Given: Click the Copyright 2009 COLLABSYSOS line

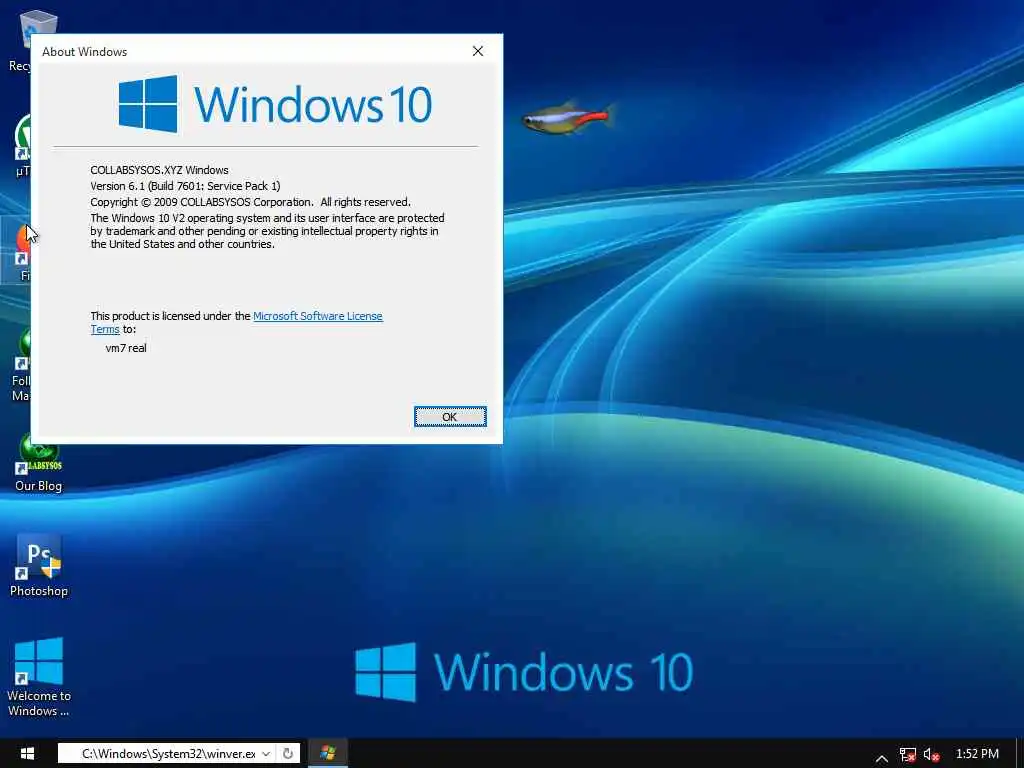Looking at the screenshot, I should tap(251, 202).
